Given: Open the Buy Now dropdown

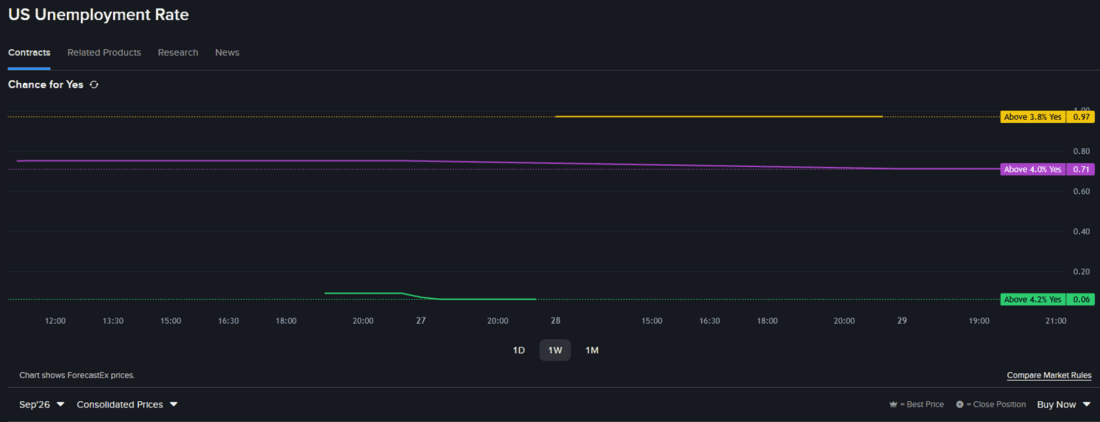Looking at the screenshot, I should pyautogui.click(x=1064, y=404).
